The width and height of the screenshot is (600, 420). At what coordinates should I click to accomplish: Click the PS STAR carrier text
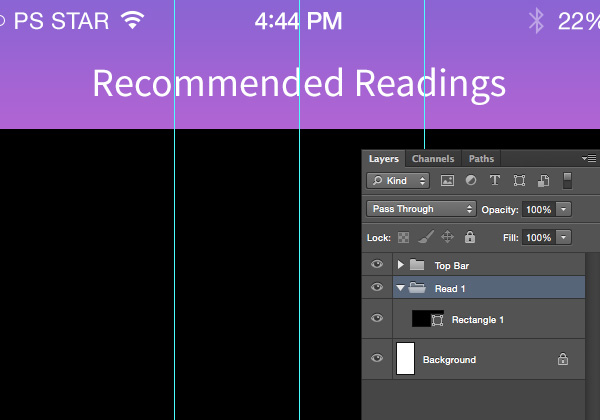click(x=62, y=21)
